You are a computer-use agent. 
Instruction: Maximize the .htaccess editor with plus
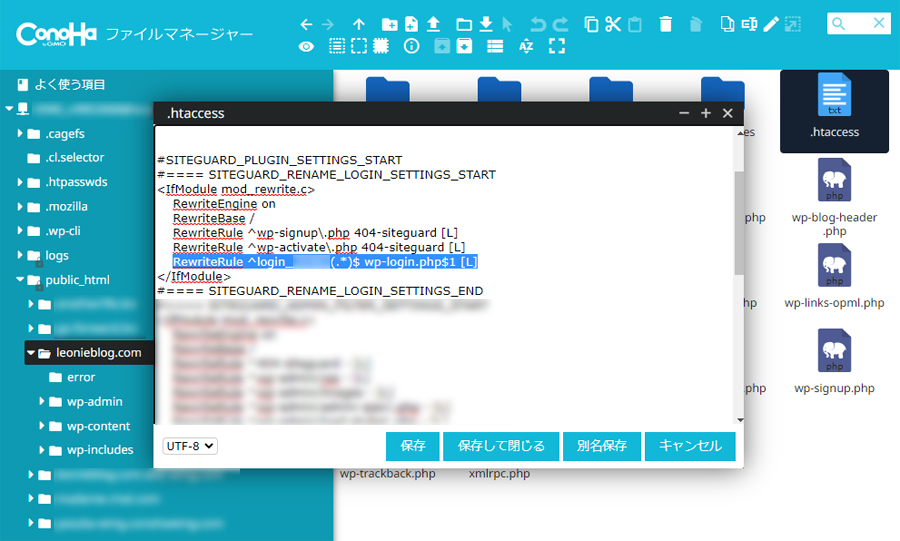pyautogui.click(x=706, y=114)
